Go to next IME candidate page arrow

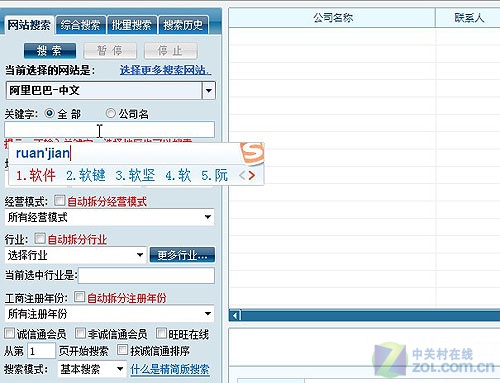[x=252, y=175]
